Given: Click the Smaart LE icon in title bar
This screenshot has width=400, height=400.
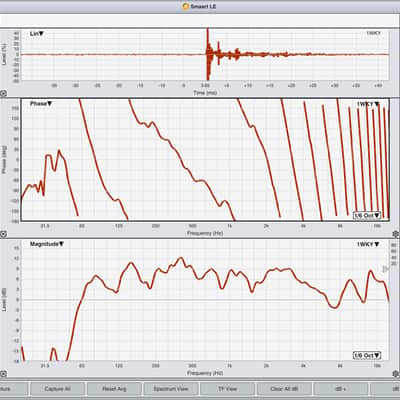Looking at the screenshot, I should (x=186, y=6).
